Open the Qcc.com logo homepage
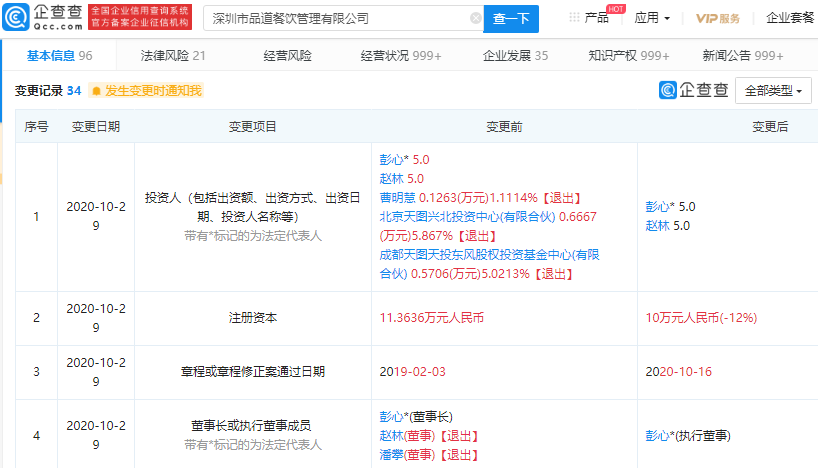 [43, 17]
